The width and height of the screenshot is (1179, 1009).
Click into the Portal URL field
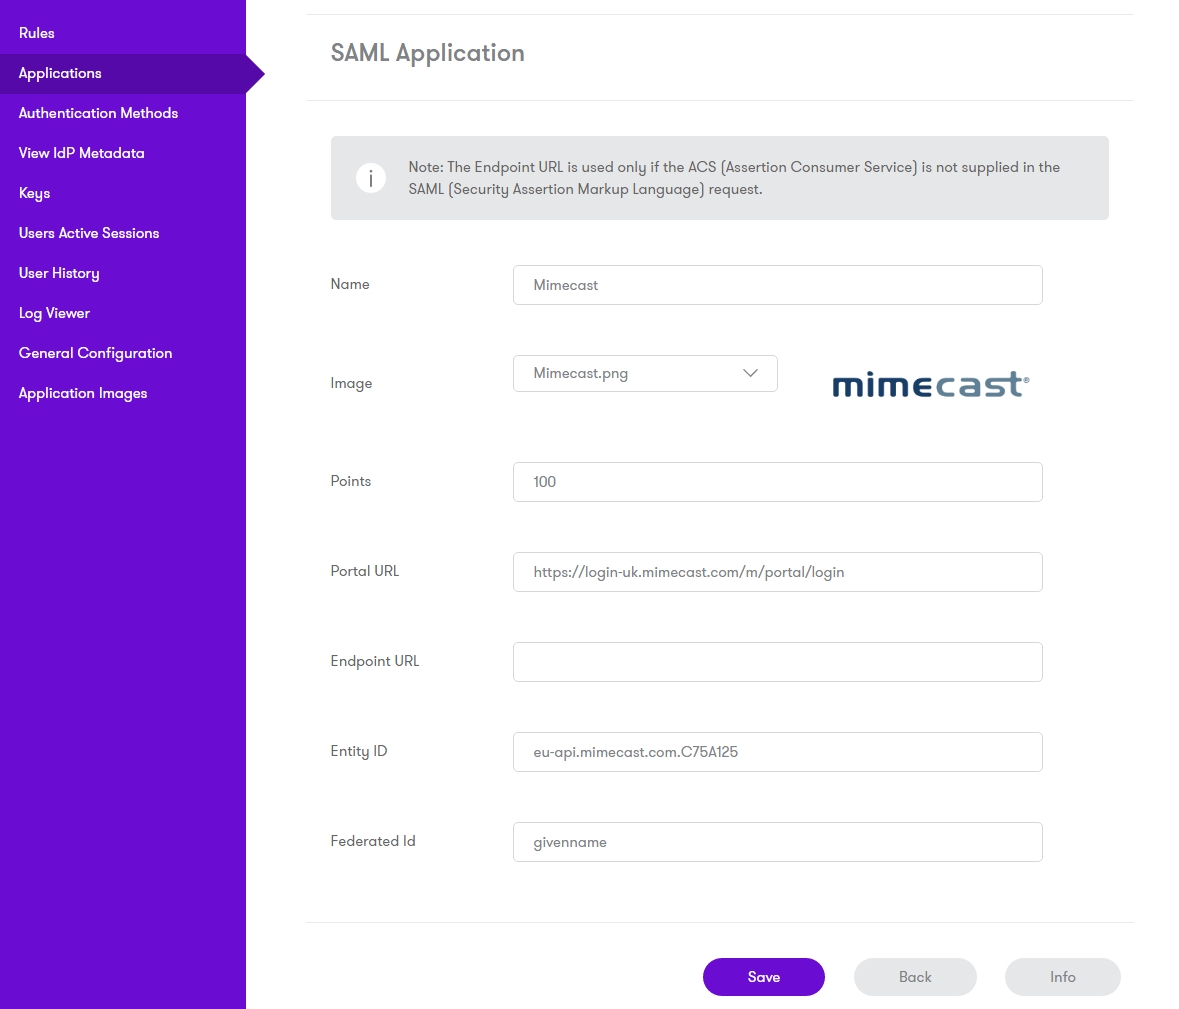tap(777, 572)
